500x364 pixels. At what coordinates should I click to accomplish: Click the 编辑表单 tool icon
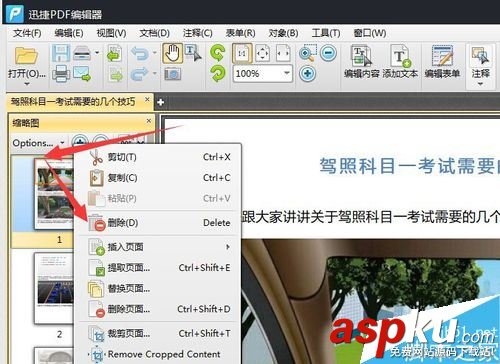coord(442,56)
